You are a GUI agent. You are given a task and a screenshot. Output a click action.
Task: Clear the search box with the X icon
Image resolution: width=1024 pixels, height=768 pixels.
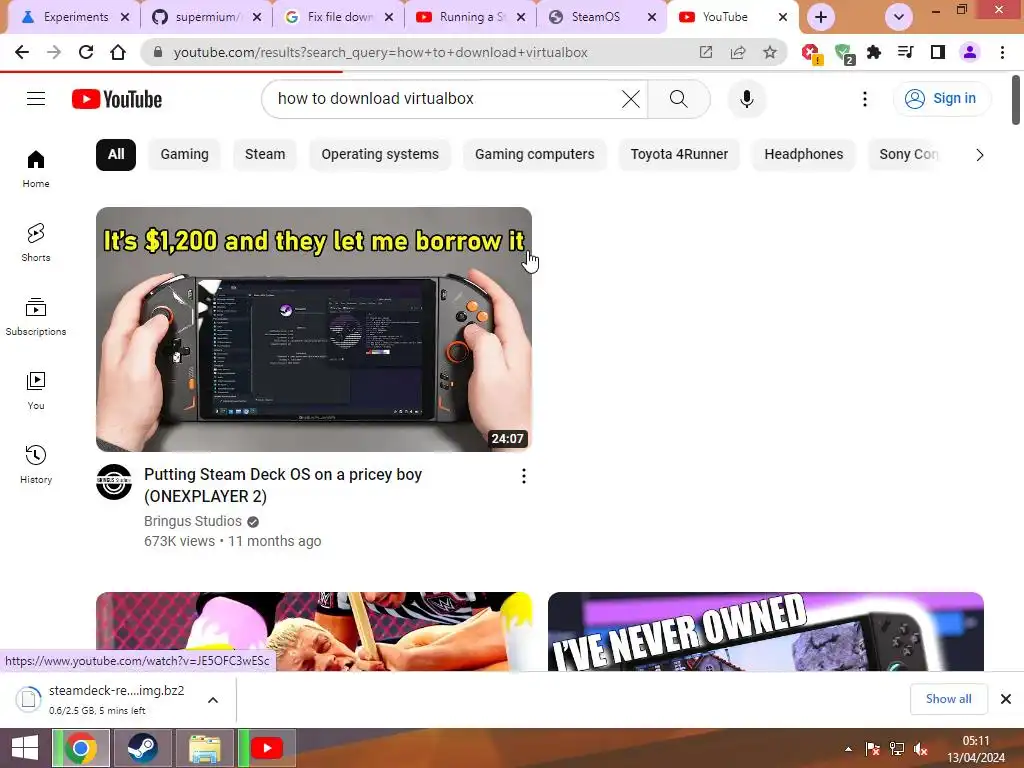tap(631, 99)
